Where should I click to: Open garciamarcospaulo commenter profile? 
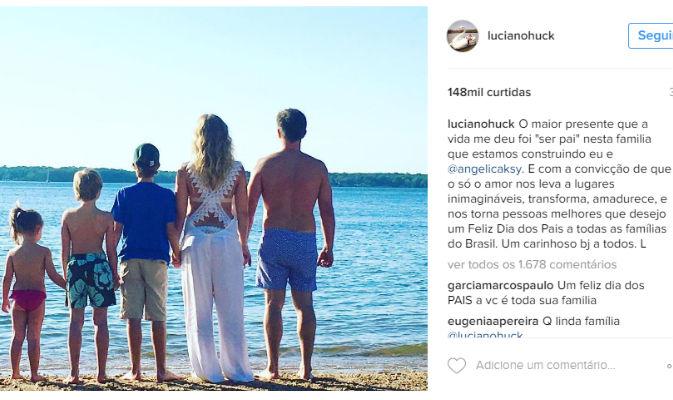[500, 285]
